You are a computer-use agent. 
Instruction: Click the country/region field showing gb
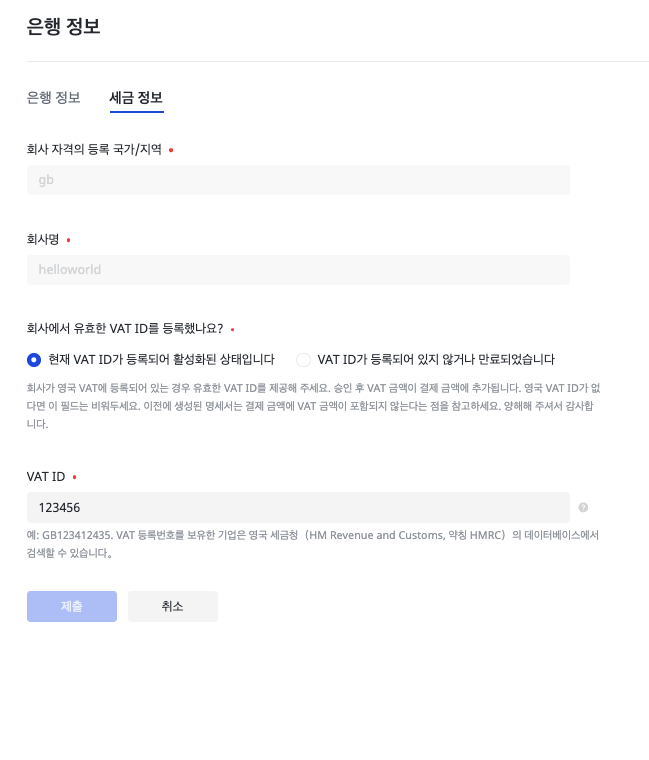(298, 180)
